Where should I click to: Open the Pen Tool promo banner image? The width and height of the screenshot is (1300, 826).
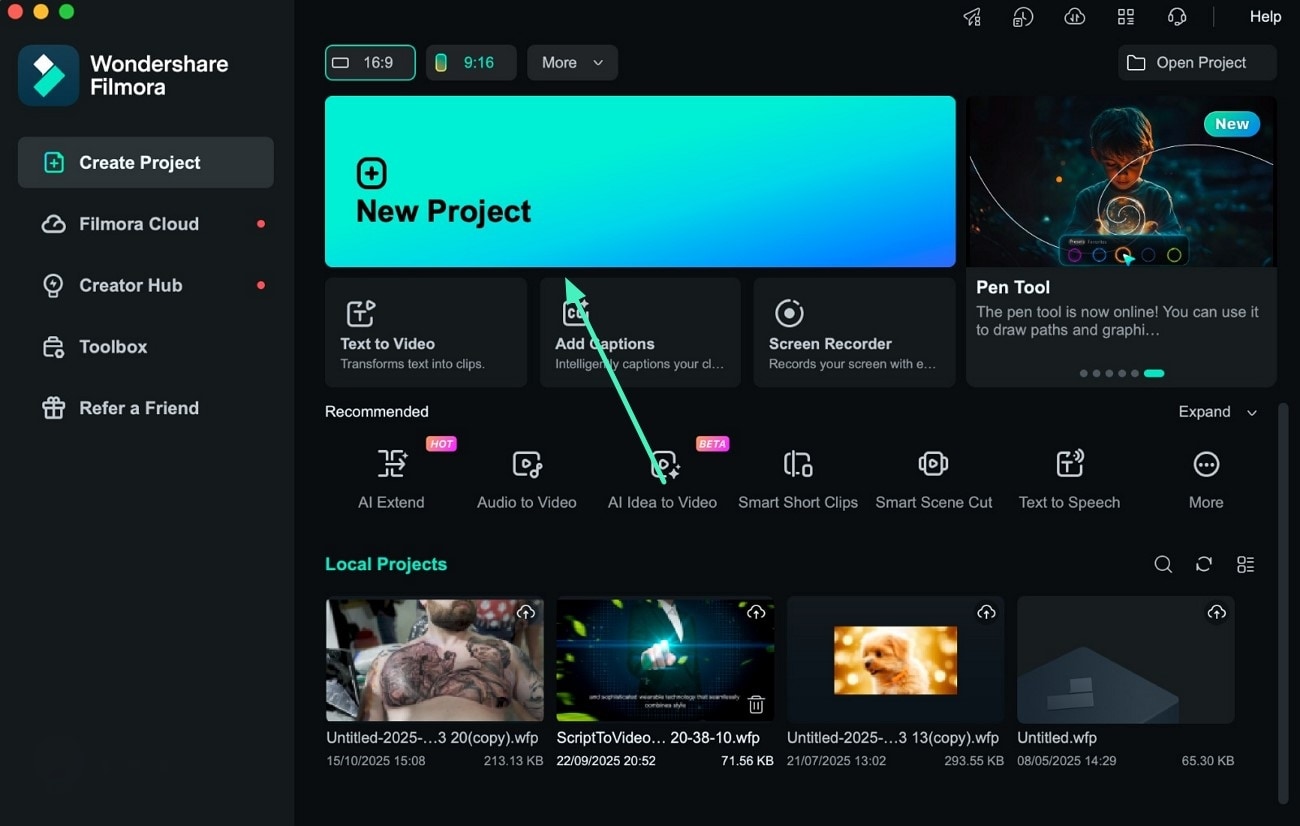tap(1121, 181)
